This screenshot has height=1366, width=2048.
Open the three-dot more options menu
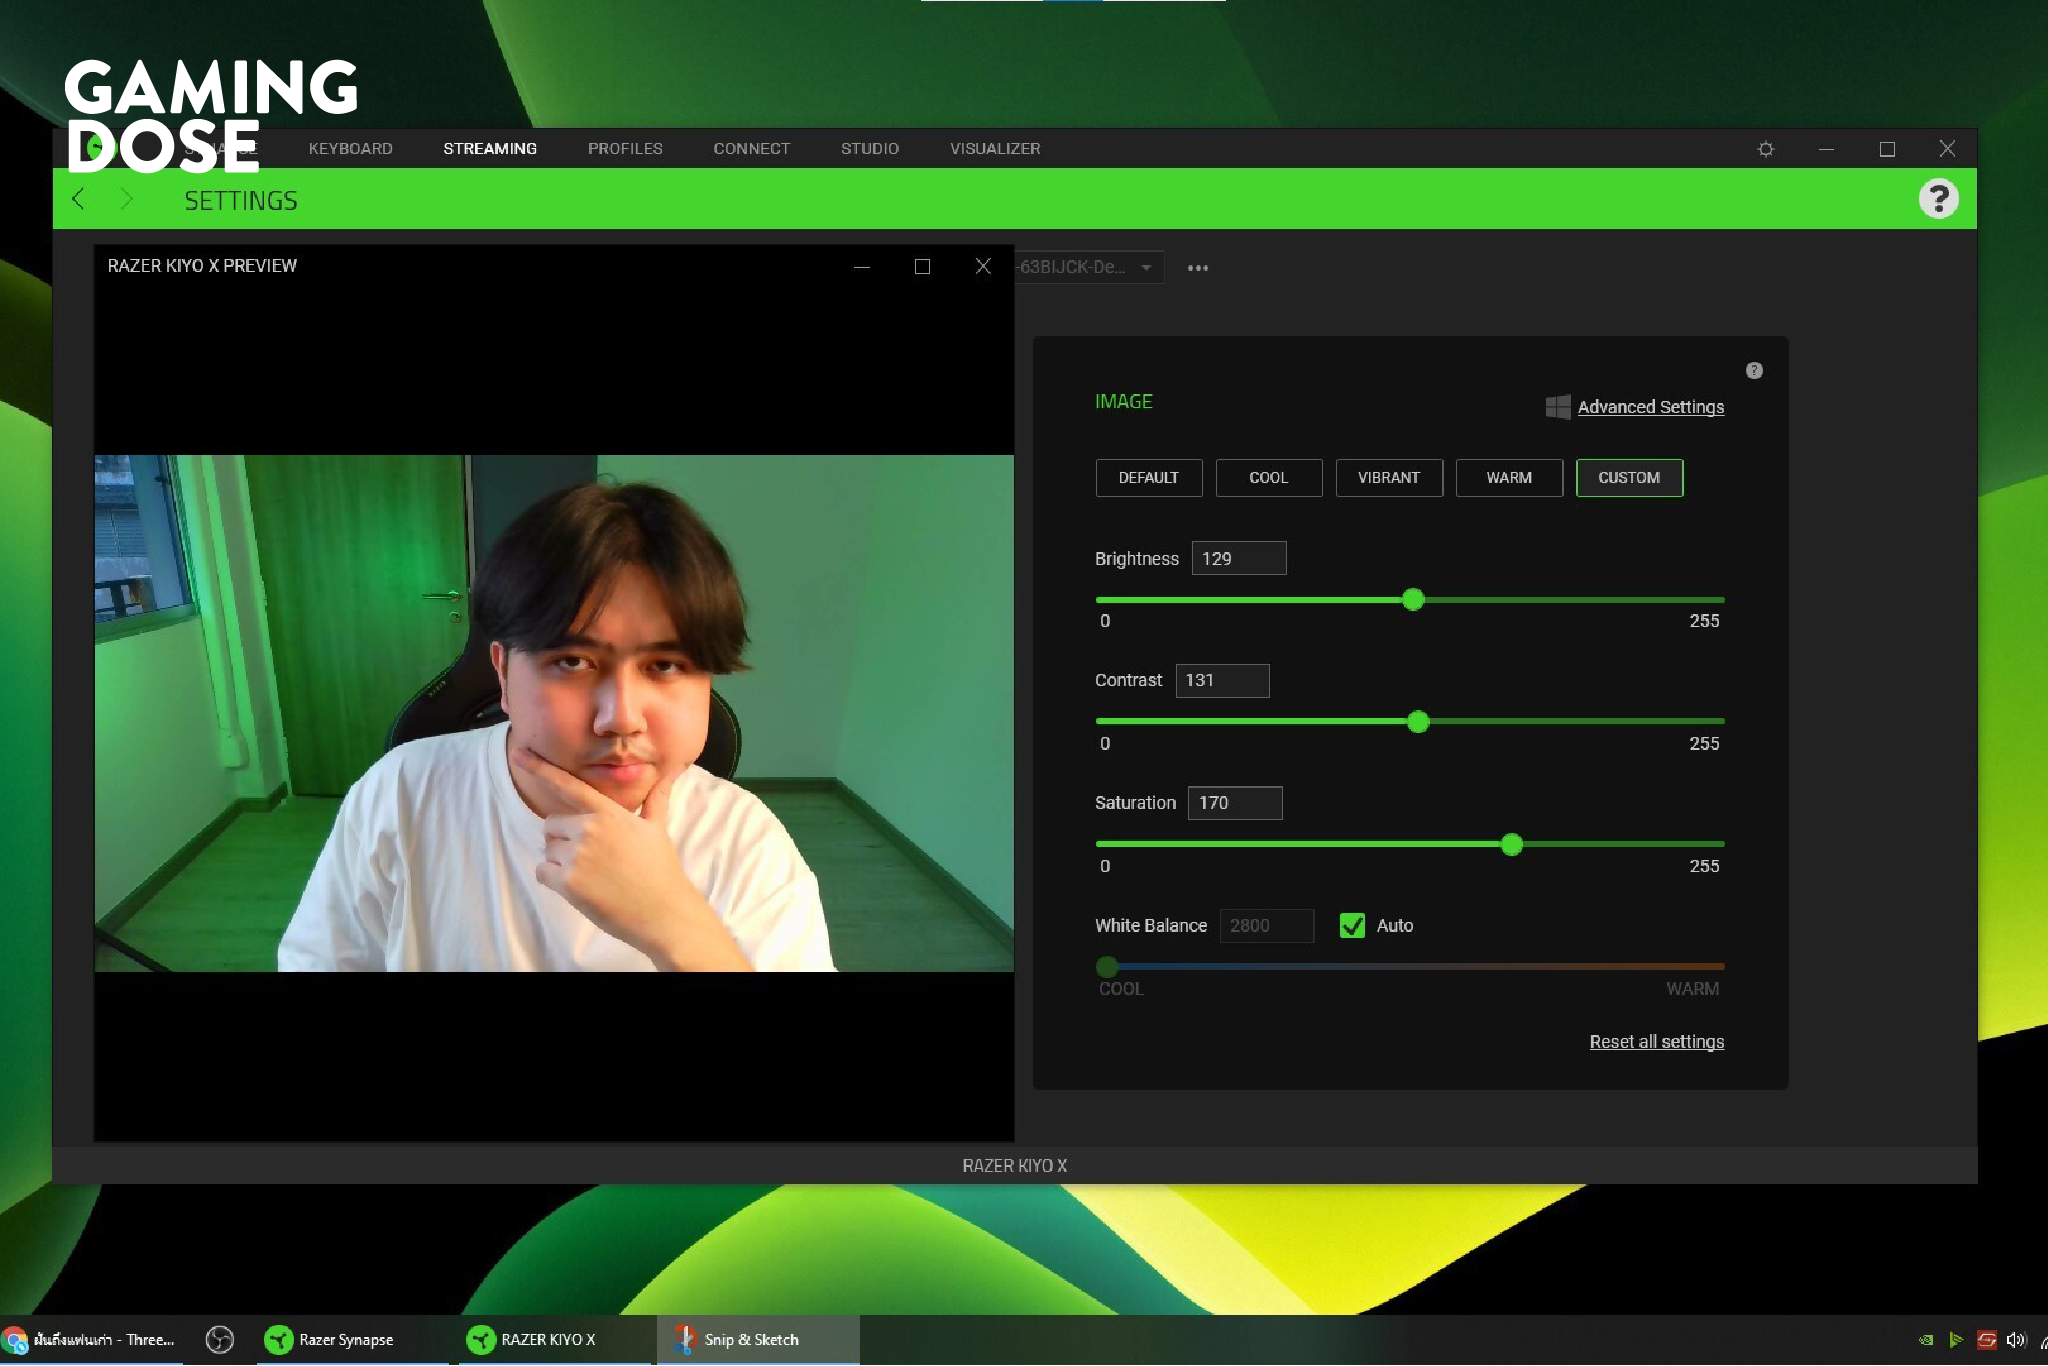[1198, 268]
